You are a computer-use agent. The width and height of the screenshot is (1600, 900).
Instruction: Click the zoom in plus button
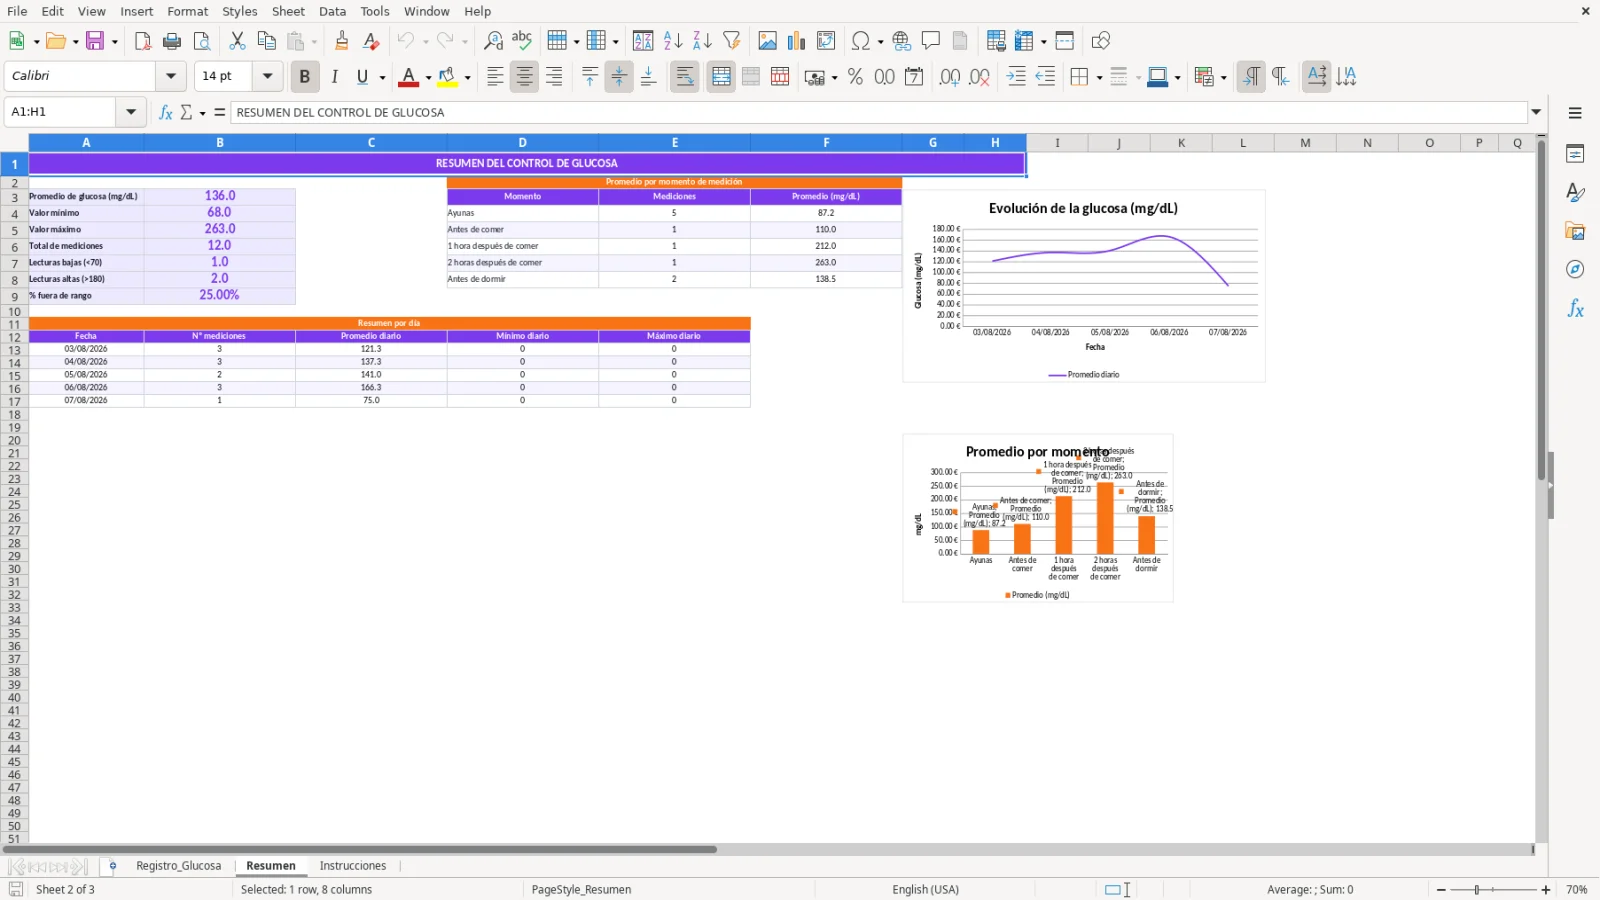[x=1546, y=890]
